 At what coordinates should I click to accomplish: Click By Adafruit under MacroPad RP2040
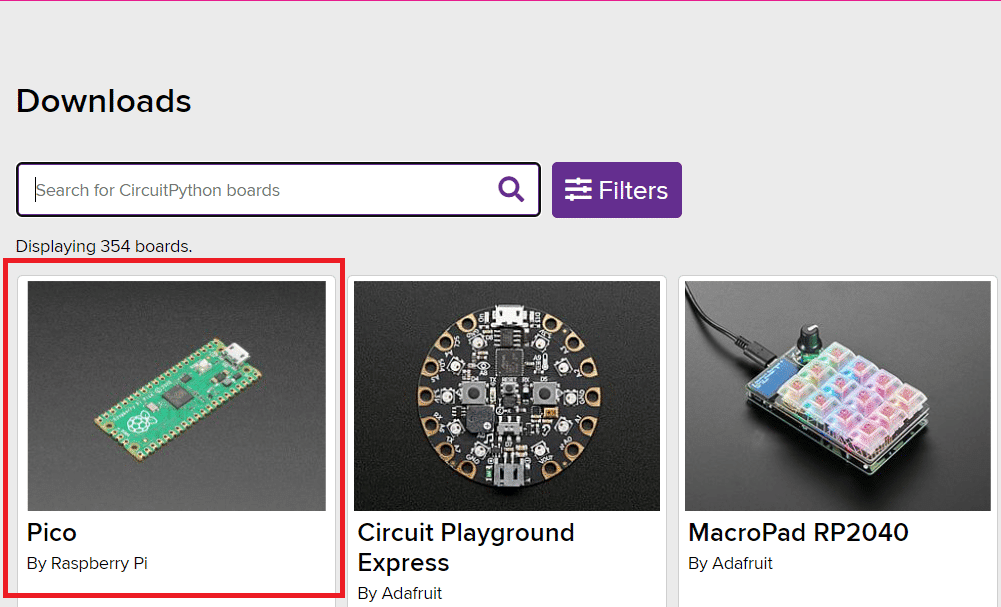pos(730,564)
